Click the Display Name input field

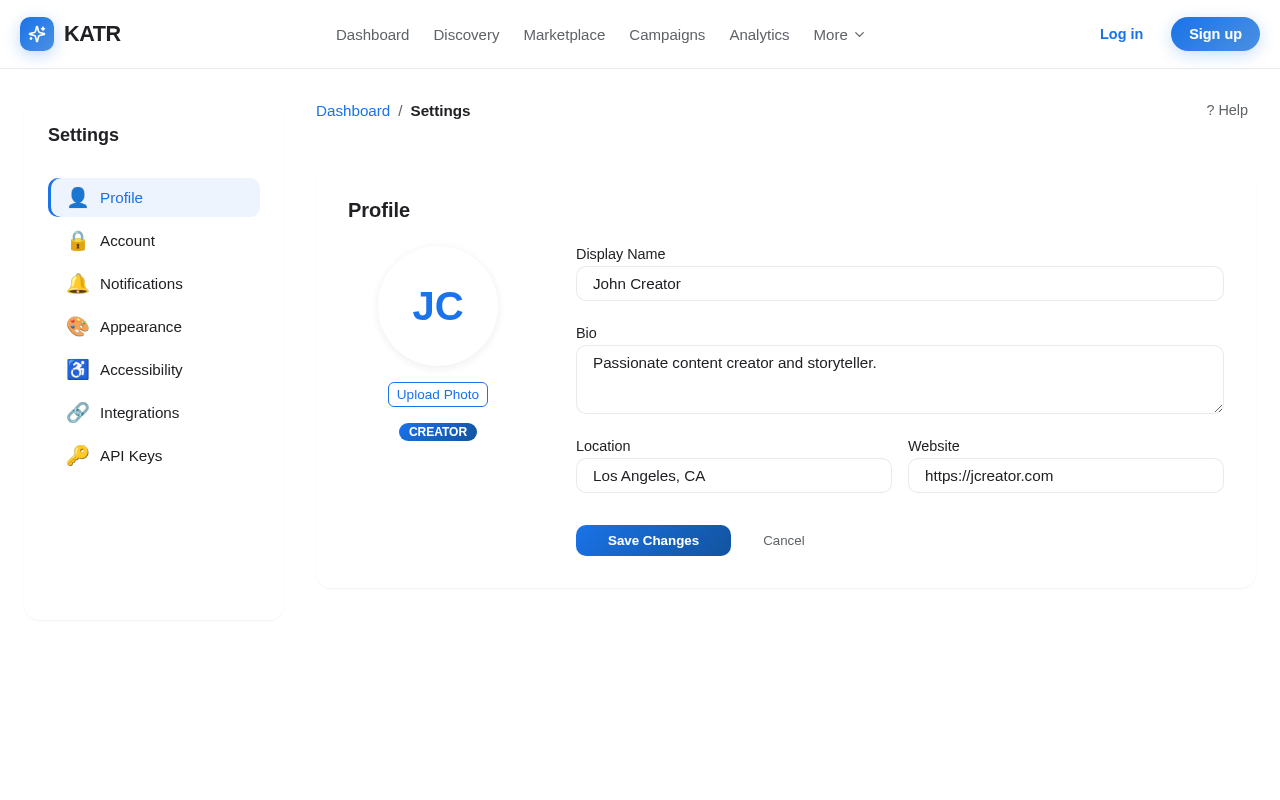900,284
